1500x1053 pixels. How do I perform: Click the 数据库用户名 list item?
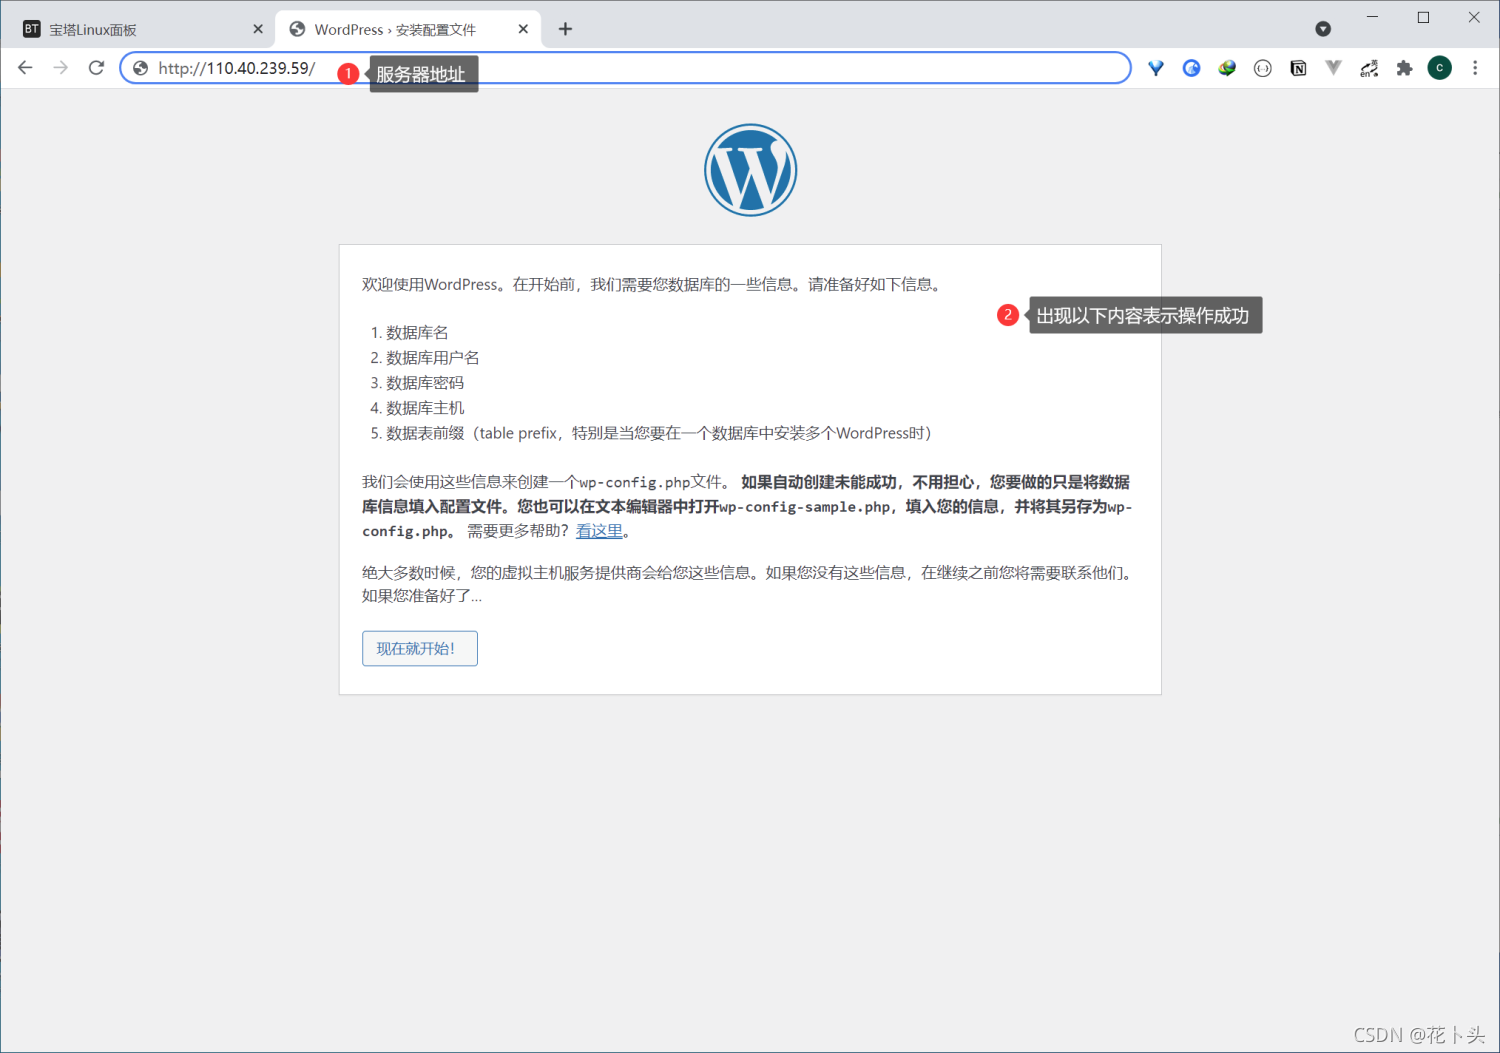click(433, 357)
